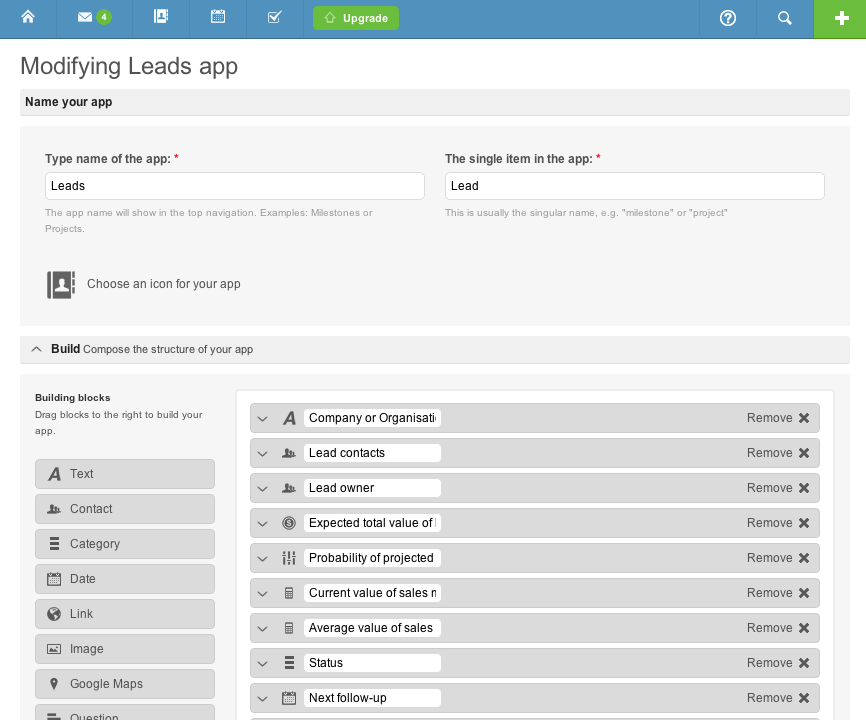Select the Date building block

(125, 579)
